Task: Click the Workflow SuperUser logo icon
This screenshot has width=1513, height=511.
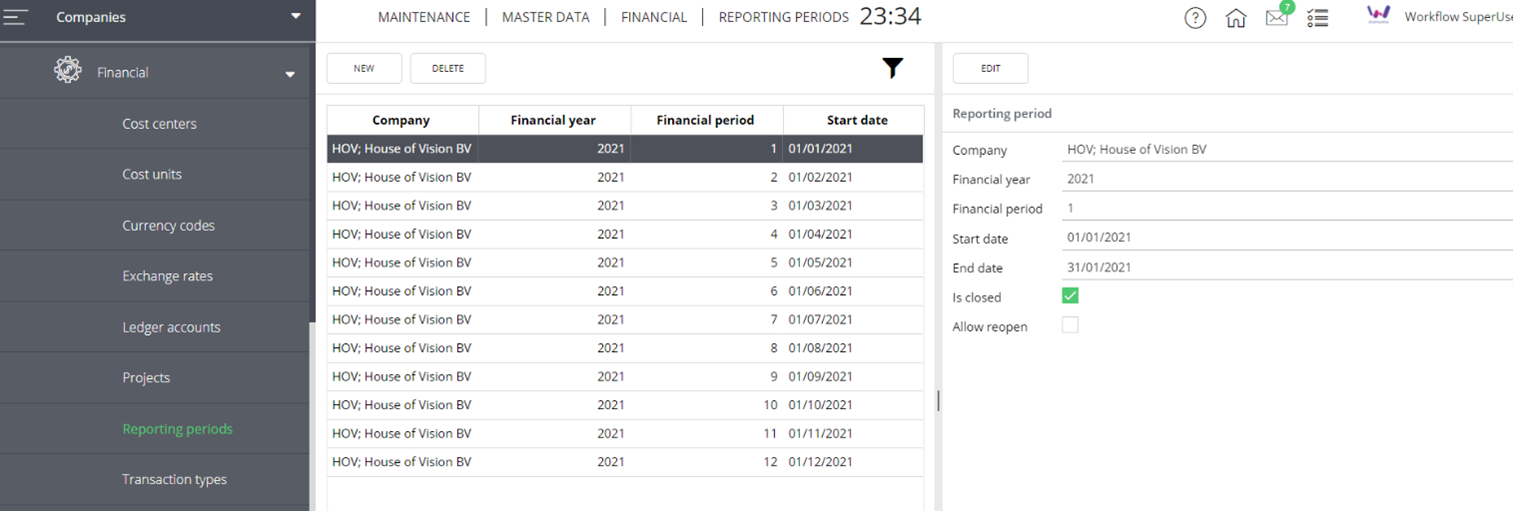Action: 1378,15
